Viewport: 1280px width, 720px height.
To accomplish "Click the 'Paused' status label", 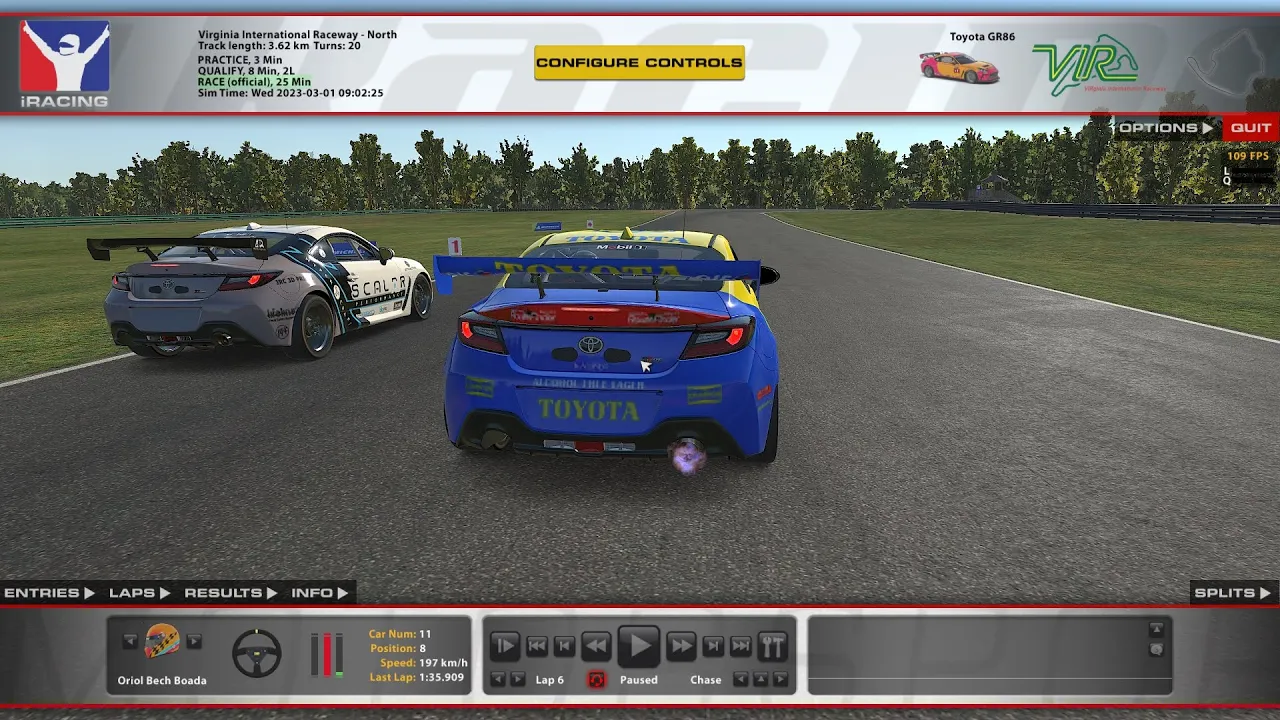I will click(x=638, y=680).
